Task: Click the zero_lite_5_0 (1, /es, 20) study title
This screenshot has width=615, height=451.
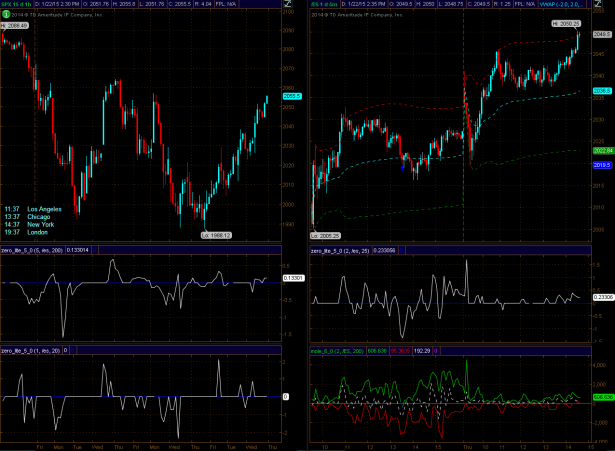Action: 31,350
